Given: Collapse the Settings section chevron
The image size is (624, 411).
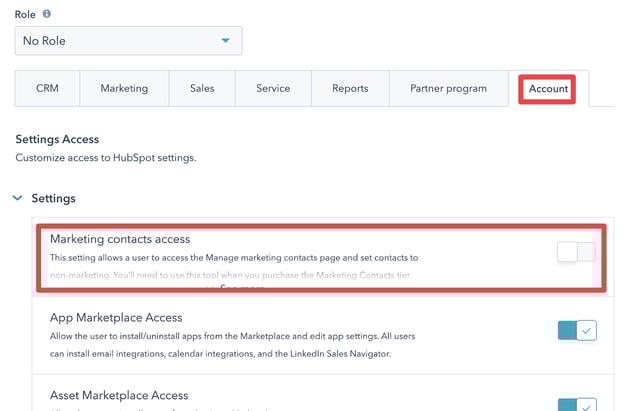Looking at the screenshot, I should [17, 198].
